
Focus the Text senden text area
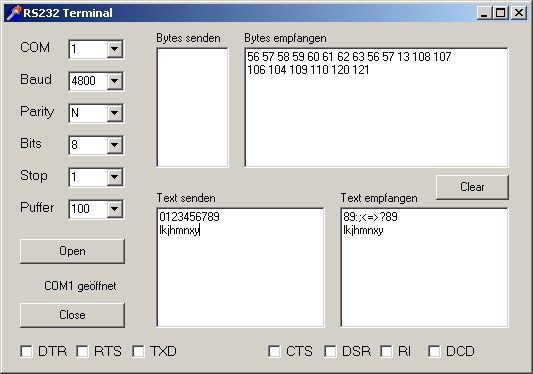click(x=240, y=268)
